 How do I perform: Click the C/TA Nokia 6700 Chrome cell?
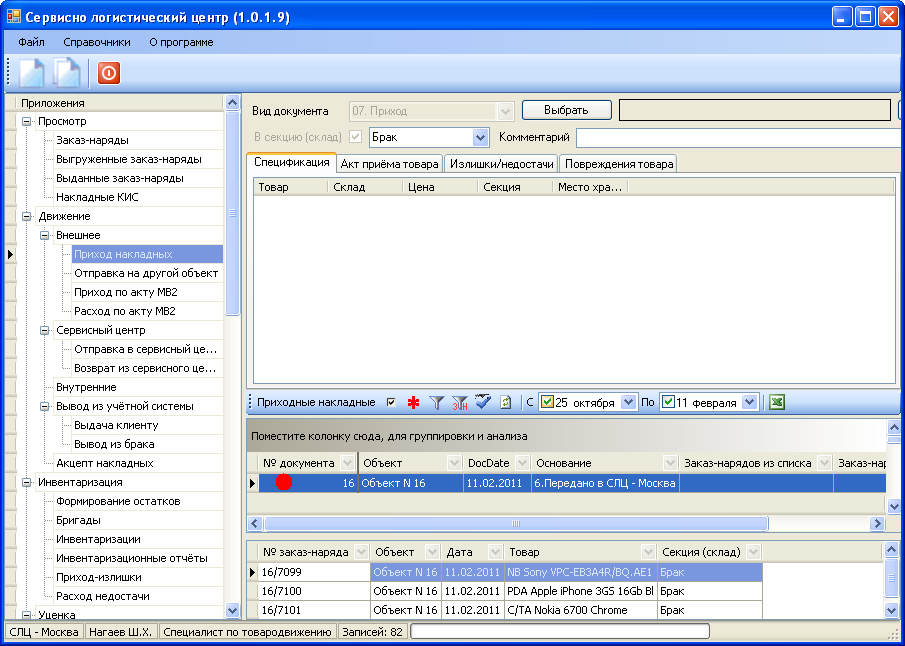581,610
